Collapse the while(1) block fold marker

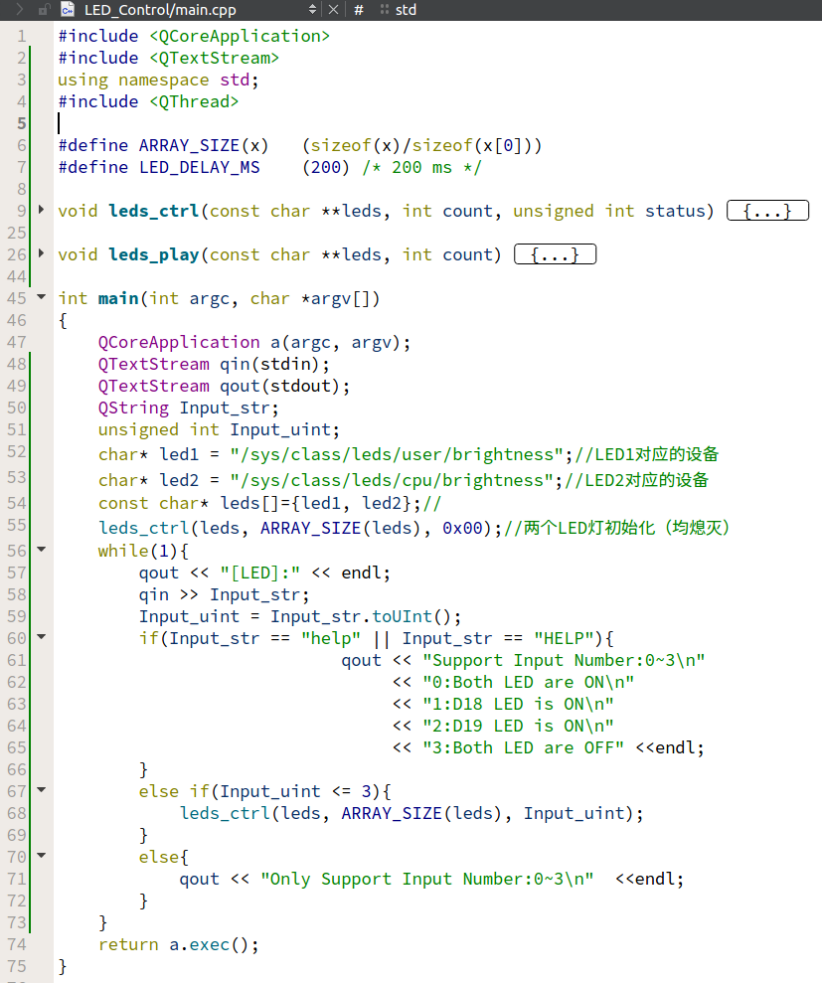pos(41,549)
